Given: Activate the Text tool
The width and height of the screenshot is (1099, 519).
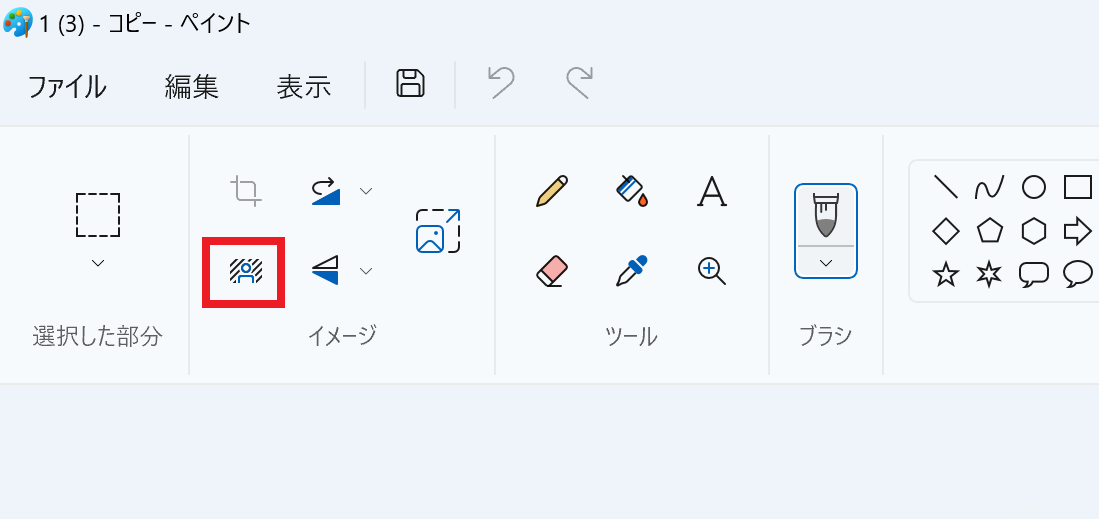Looking at the screenshot, I should [x=710, y=190].
